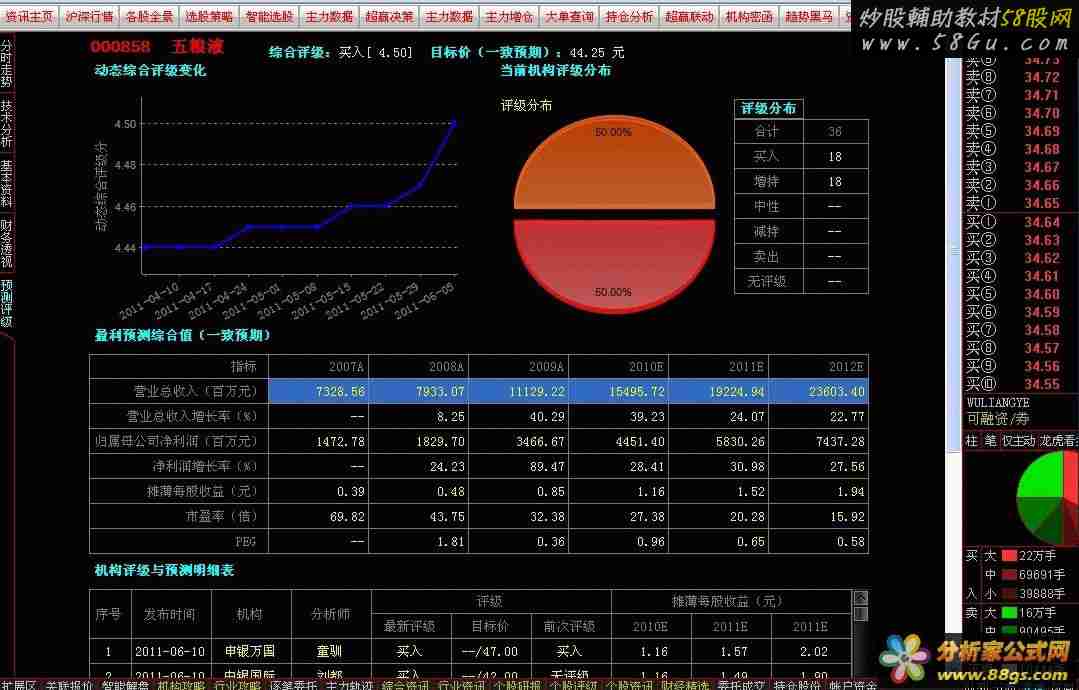Click the stock name 五粮液
1079x690 pixels.
[197, 47]
